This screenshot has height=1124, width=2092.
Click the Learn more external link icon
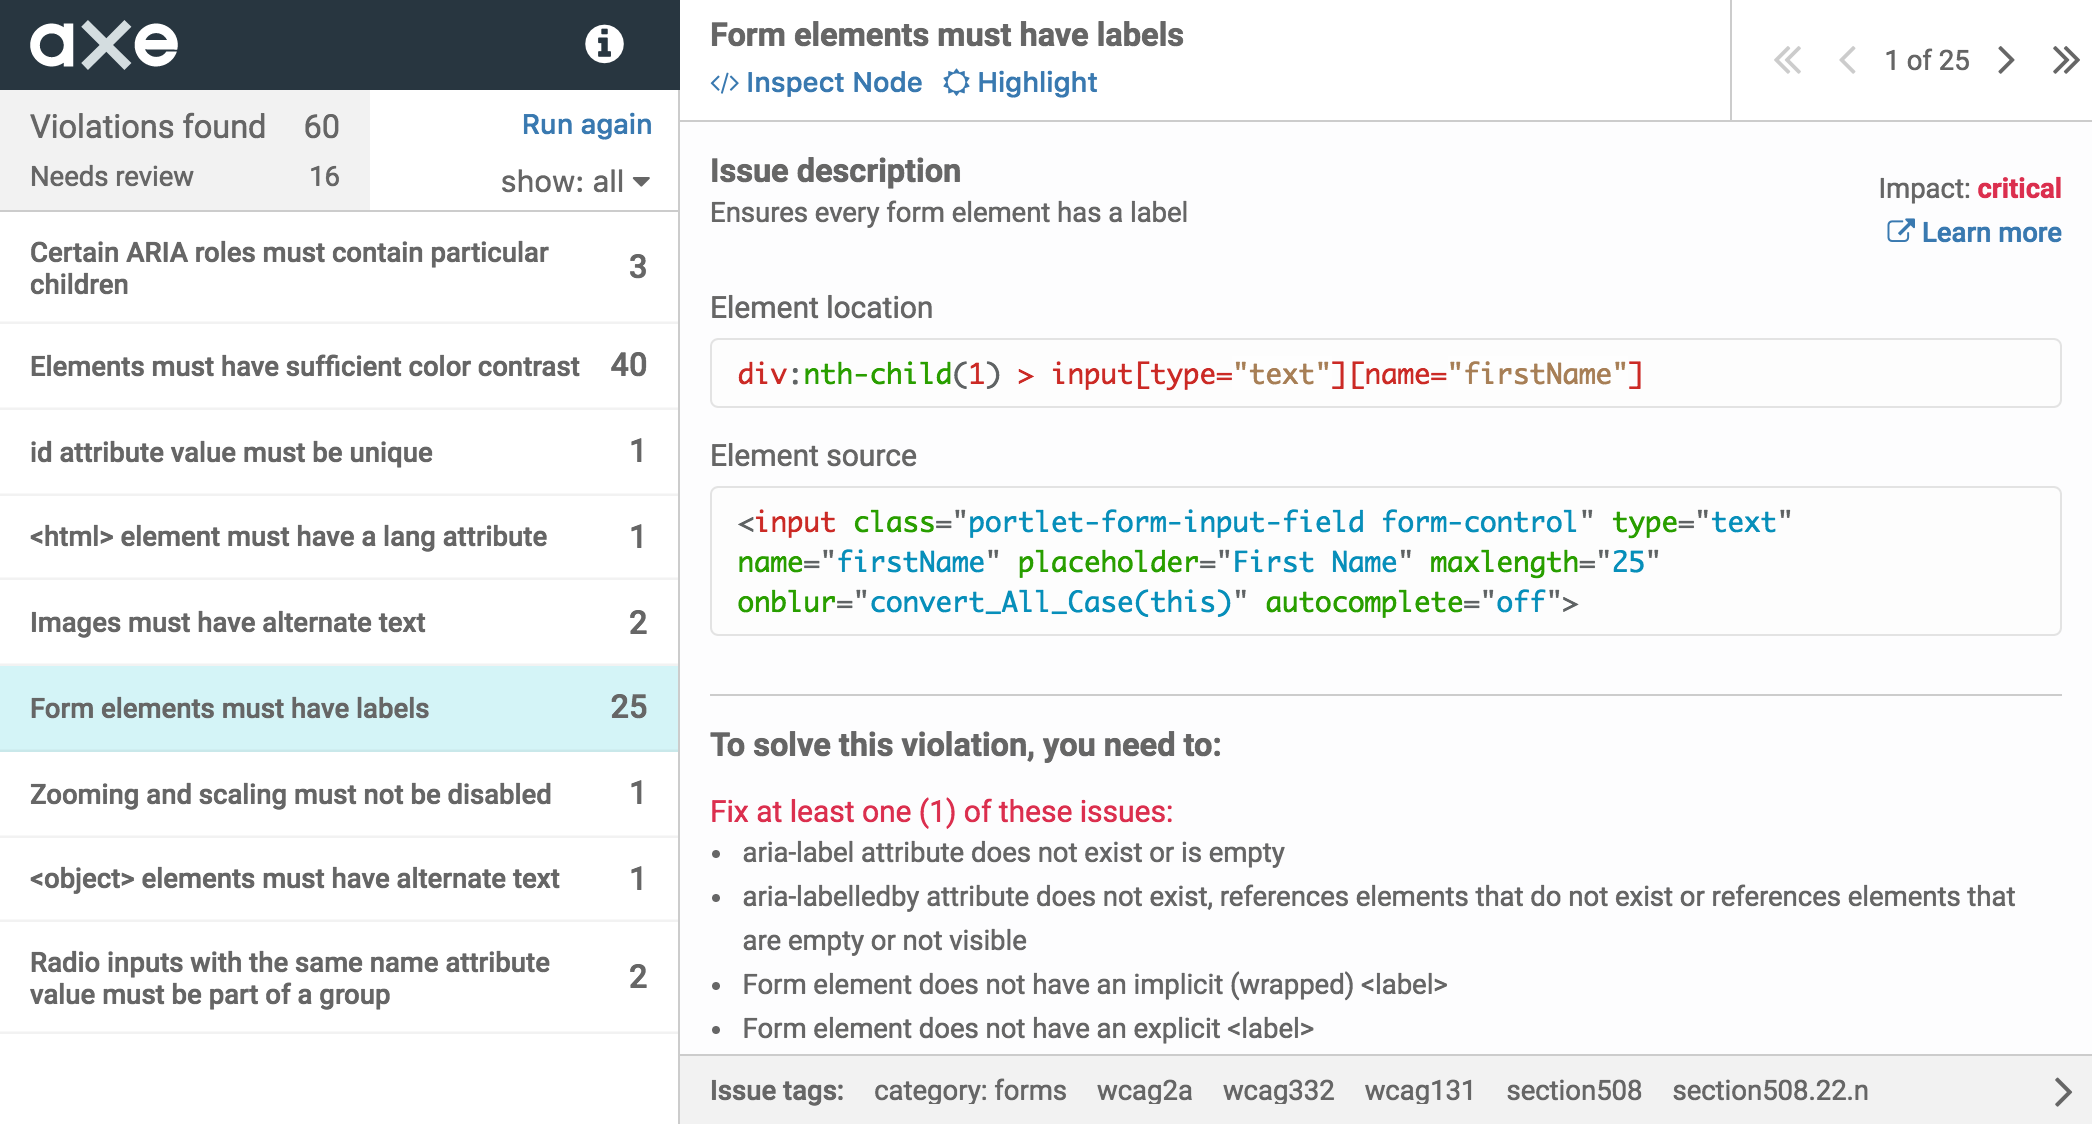click(x=1899, y=232)
